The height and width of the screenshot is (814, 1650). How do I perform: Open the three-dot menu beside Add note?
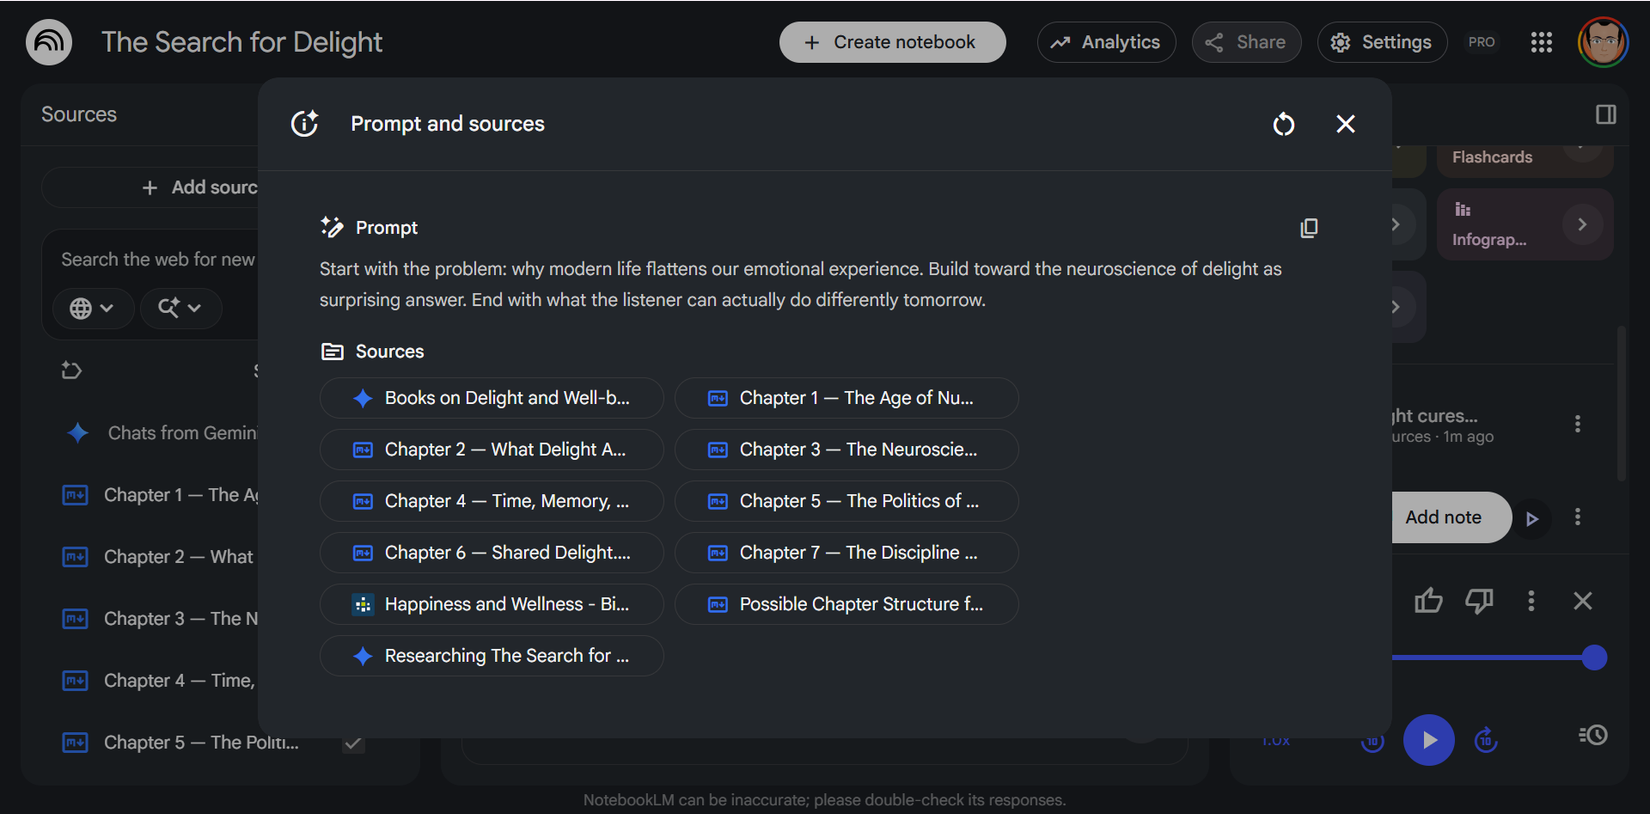pyautogui.click(x=1578, y=517)
